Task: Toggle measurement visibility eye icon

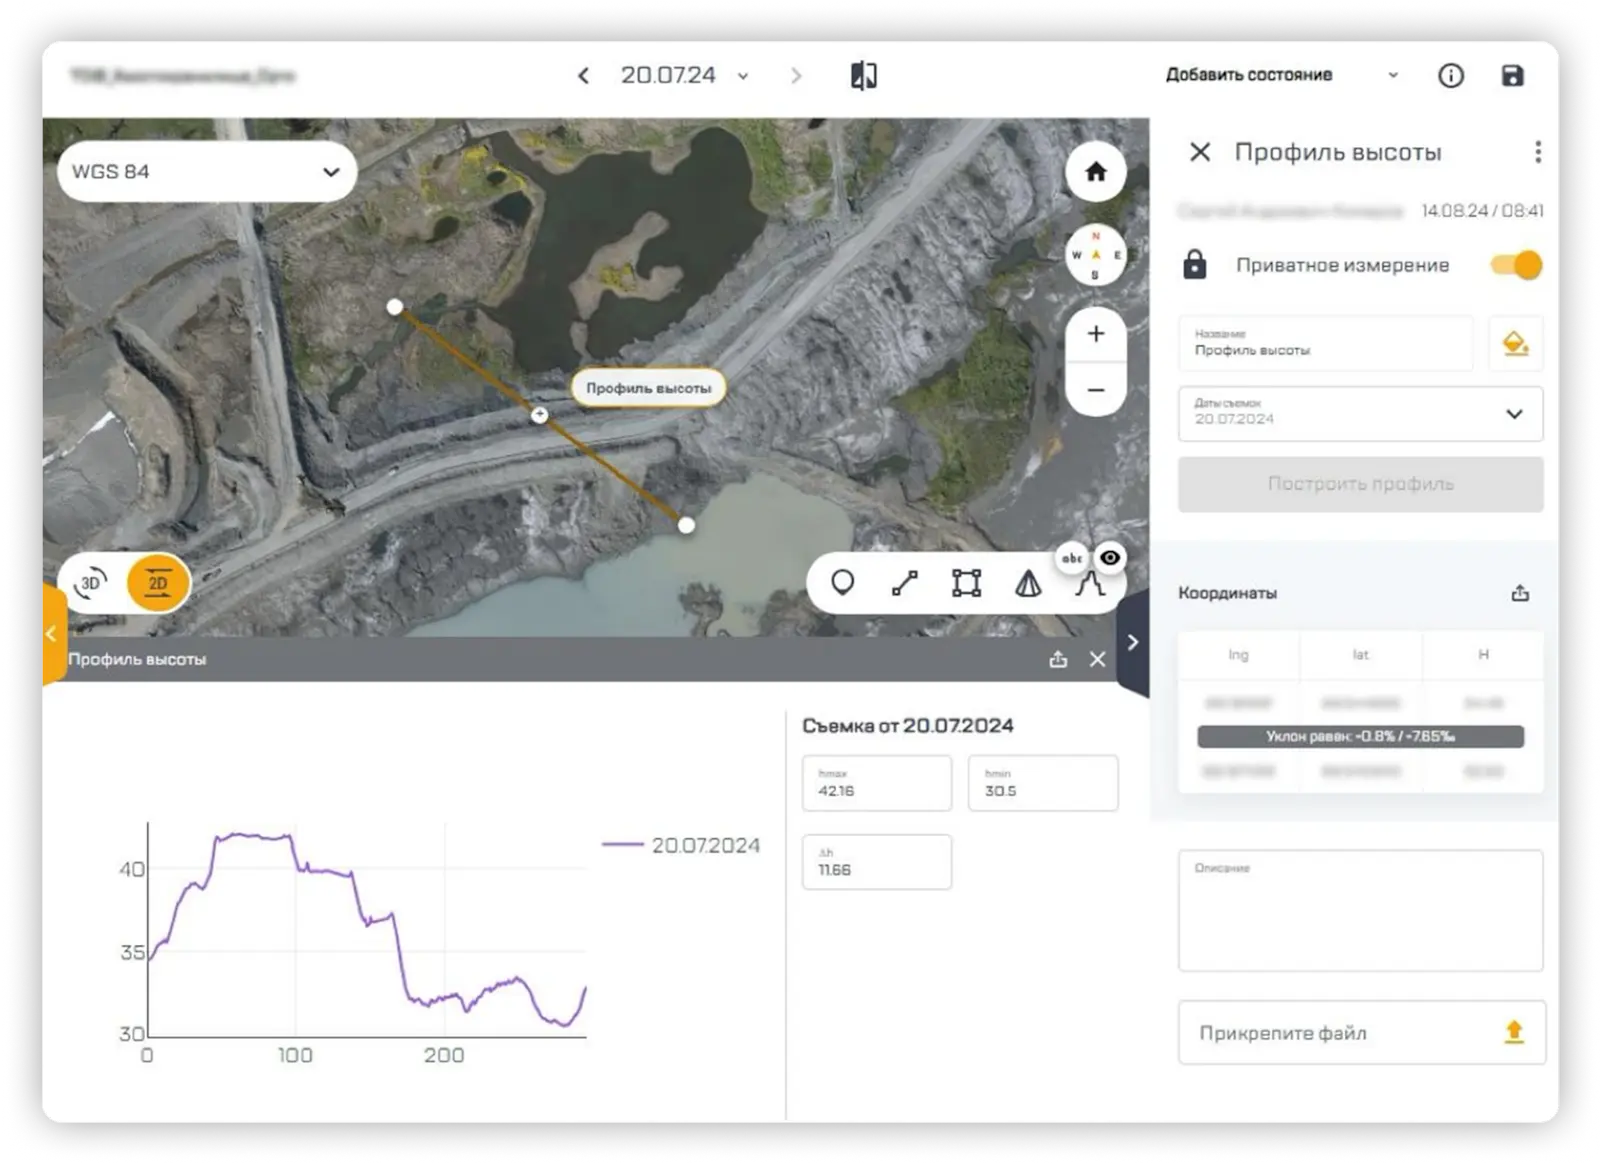Action: pyautogui.click(x=1110, y=557)
